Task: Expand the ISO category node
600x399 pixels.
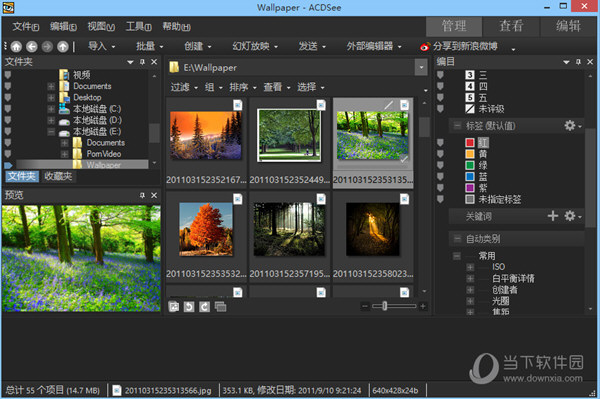Action: click(470, 267)
